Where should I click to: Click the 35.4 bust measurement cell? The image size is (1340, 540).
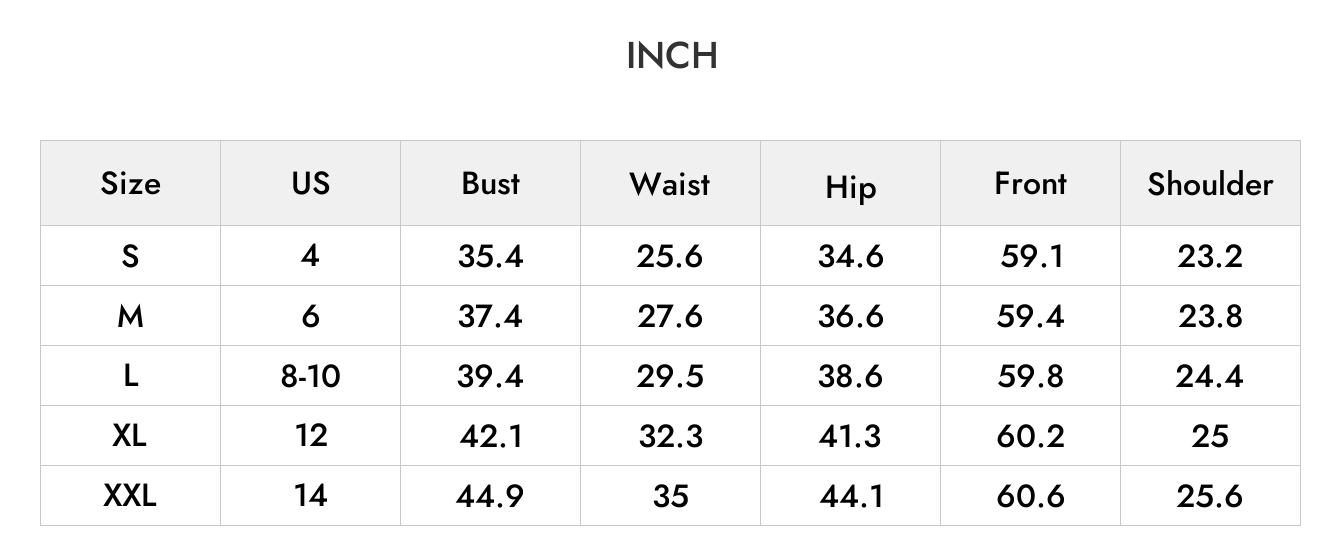(490, 256)
